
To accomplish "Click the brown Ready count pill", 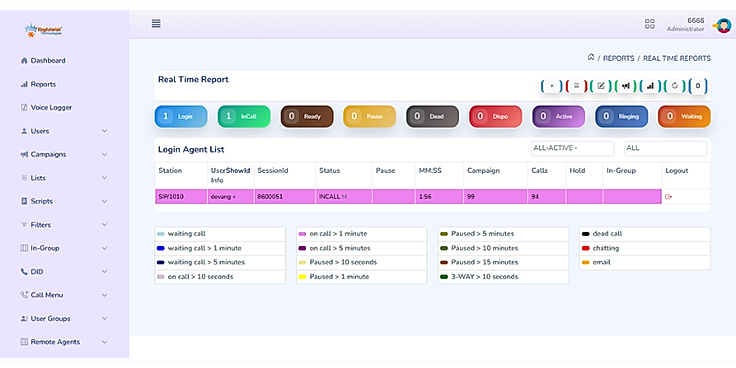I will pyautogui.click(x=307, y=116).
